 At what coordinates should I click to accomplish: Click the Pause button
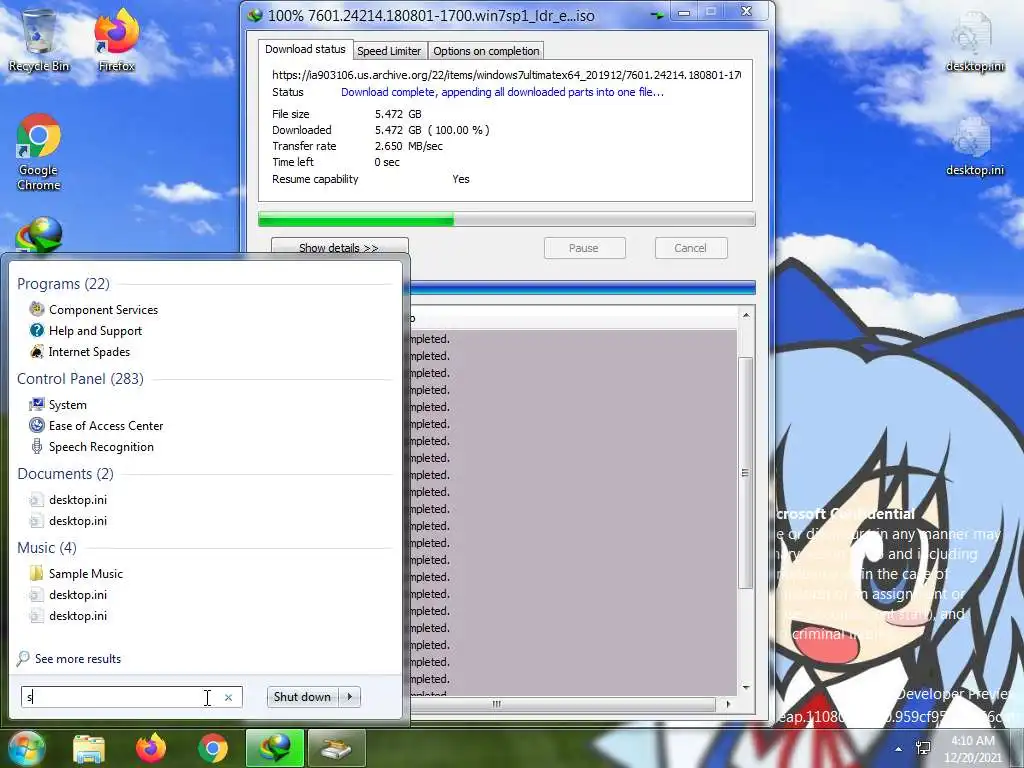click(x=584, y=248)
